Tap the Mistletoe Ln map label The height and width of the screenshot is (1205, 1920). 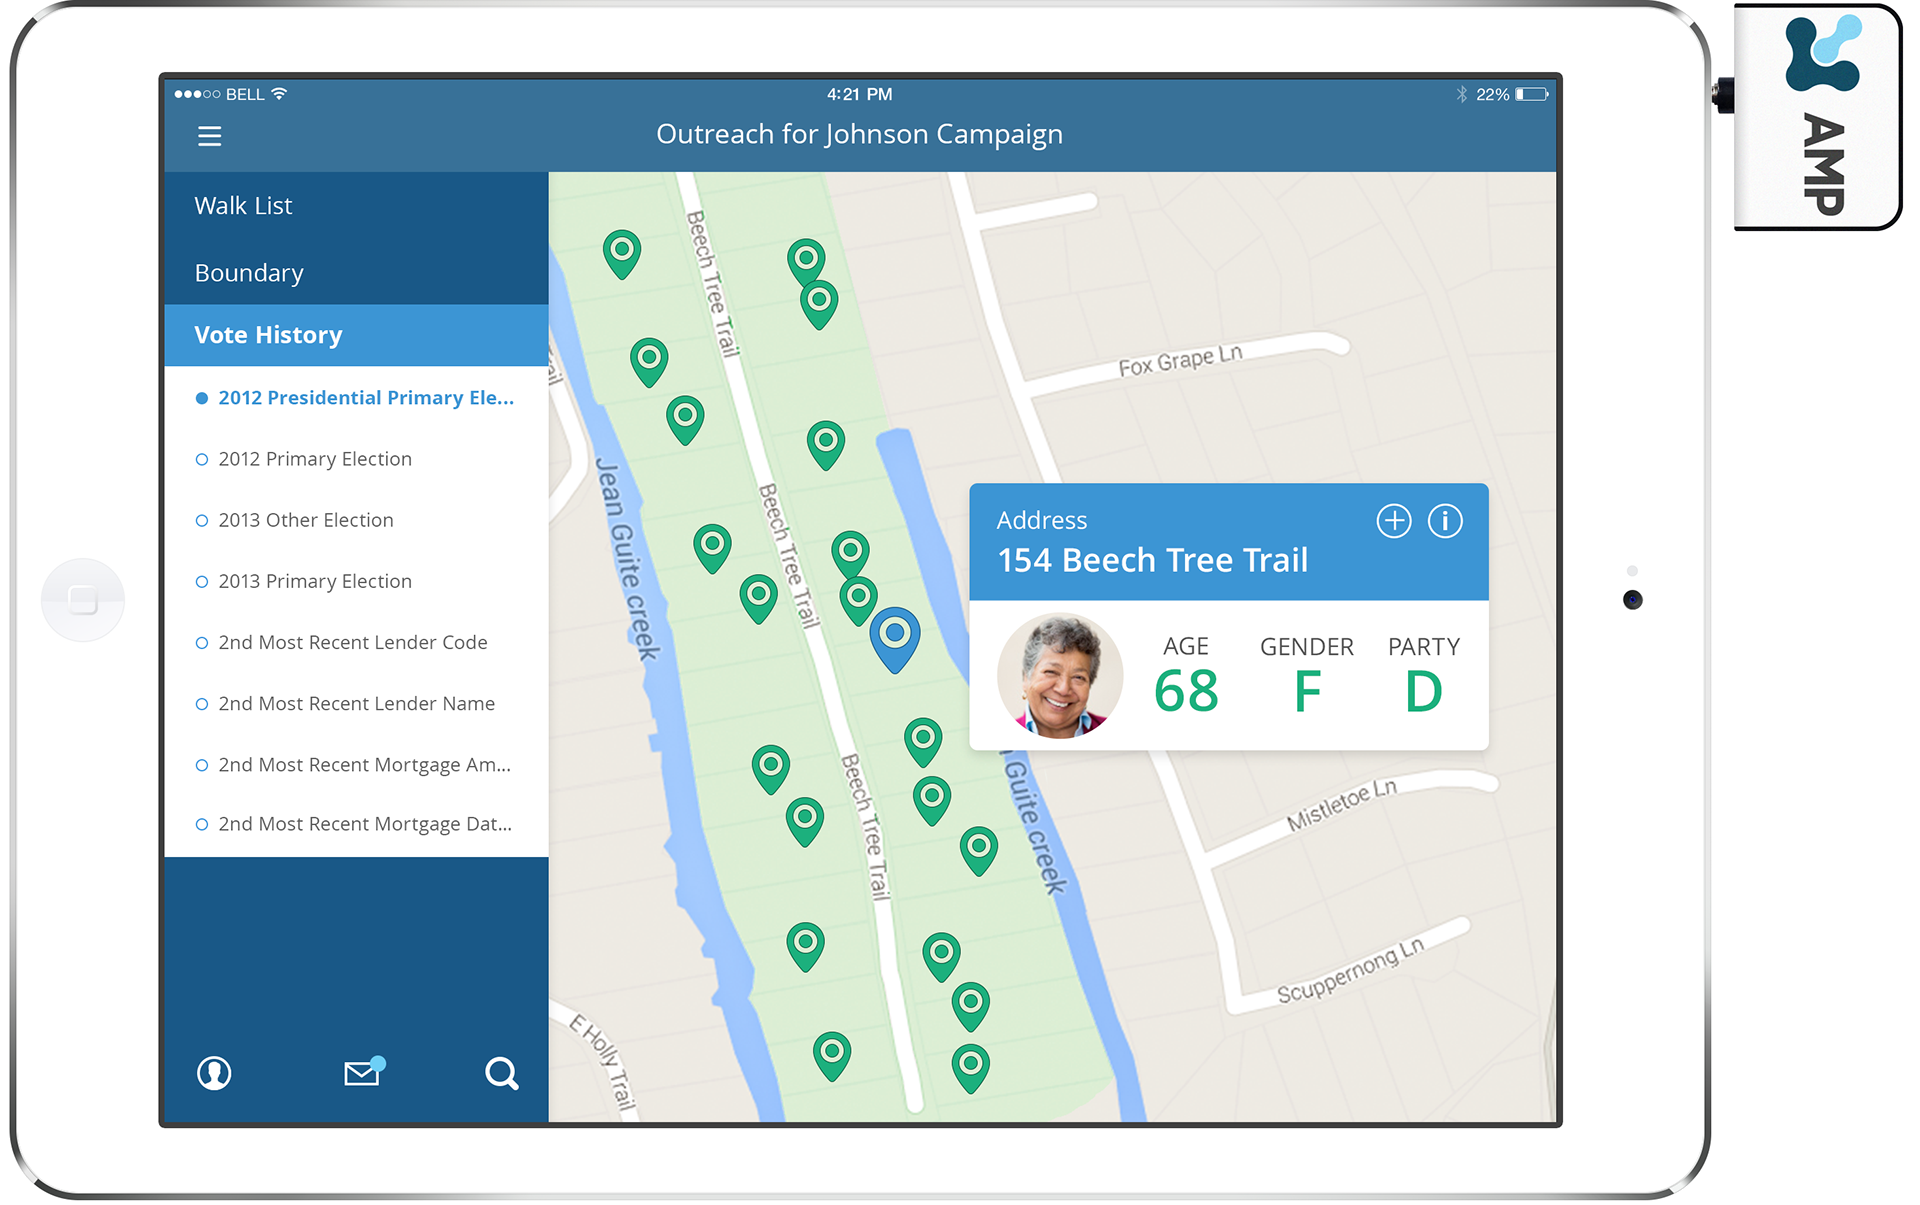(1342, 805)
